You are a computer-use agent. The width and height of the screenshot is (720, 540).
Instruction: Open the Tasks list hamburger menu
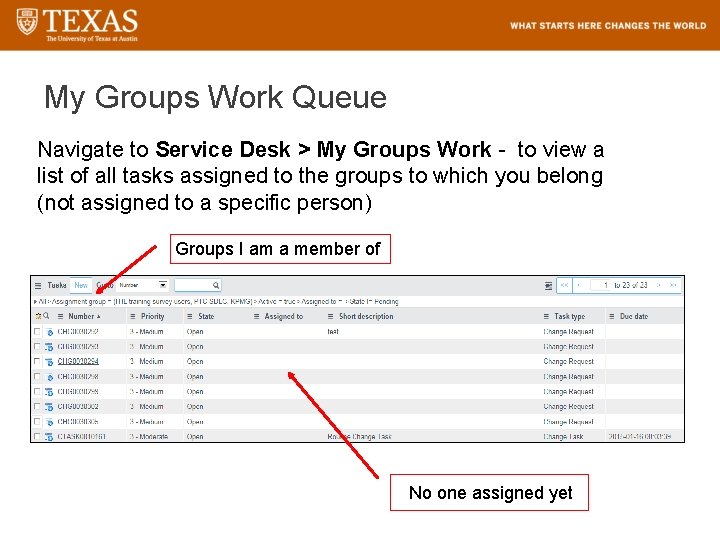[x=38, y=286]
